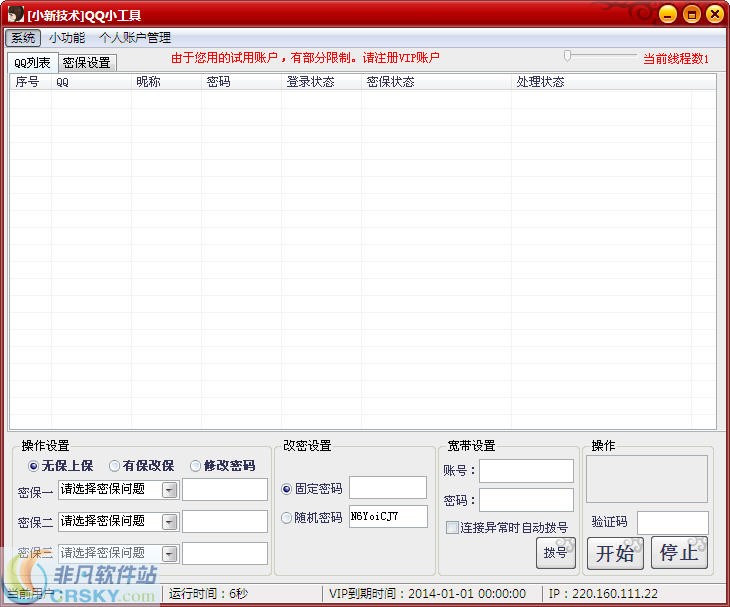Select the 固定密码 radio option
The image size is (730, 607).
click(312, 488)
